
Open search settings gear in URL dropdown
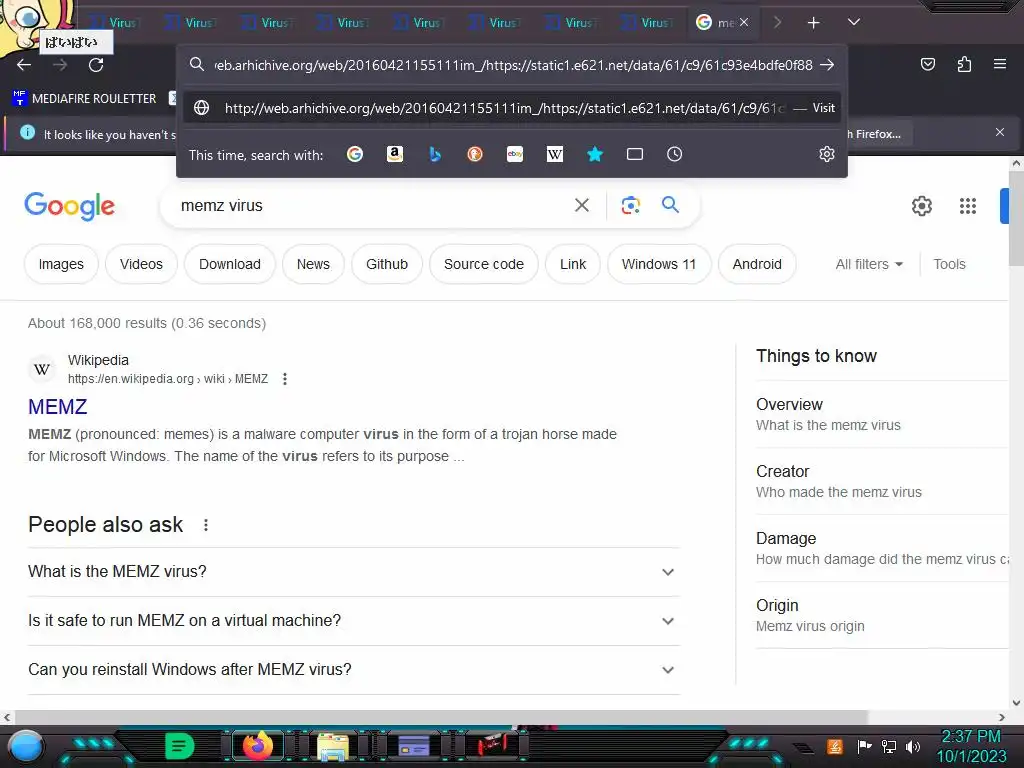pos(827,154)
